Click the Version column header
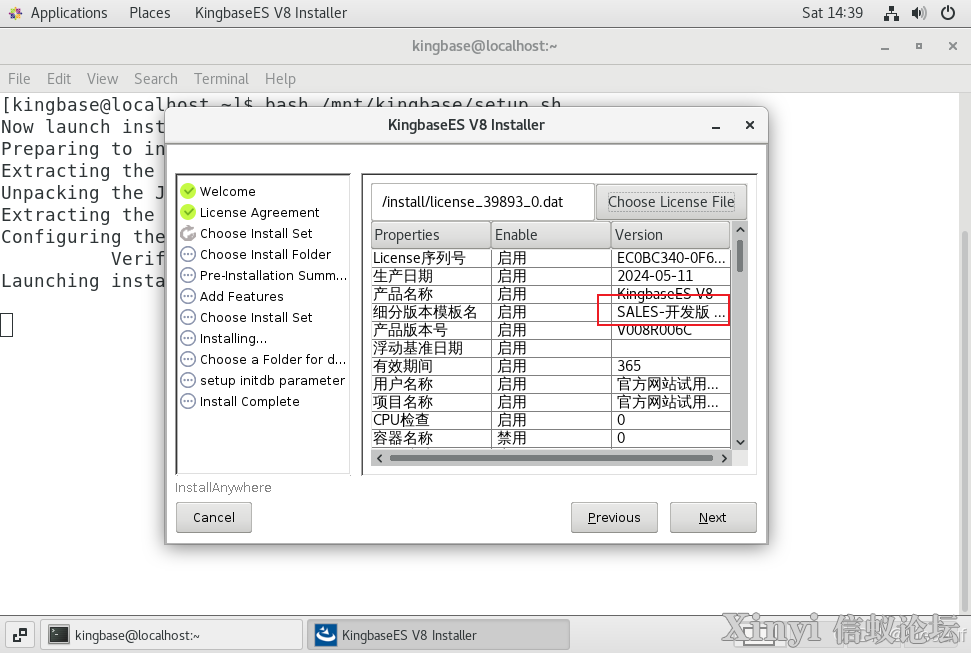 click(671, 235)
